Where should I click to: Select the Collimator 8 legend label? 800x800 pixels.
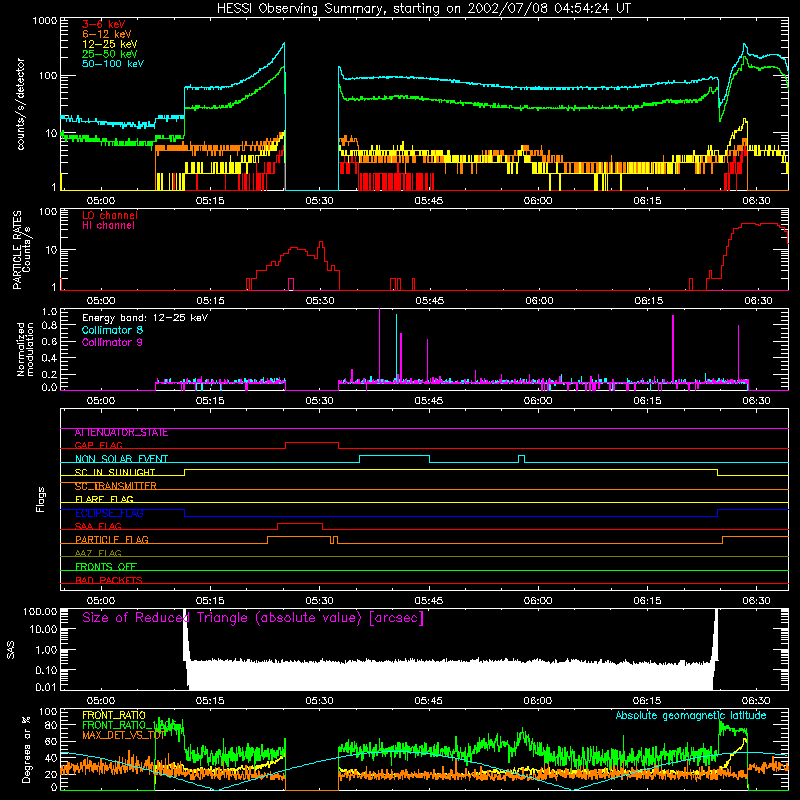pyautogui.click(x=112, y=330)
